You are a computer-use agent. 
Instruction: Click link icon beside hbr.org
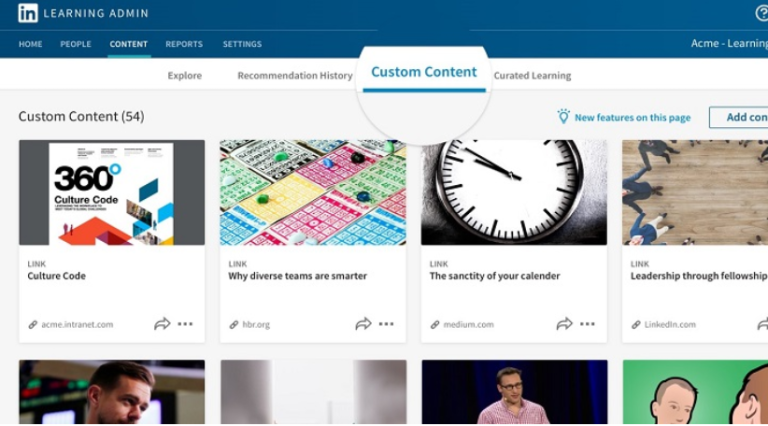(x=234, y=324)
